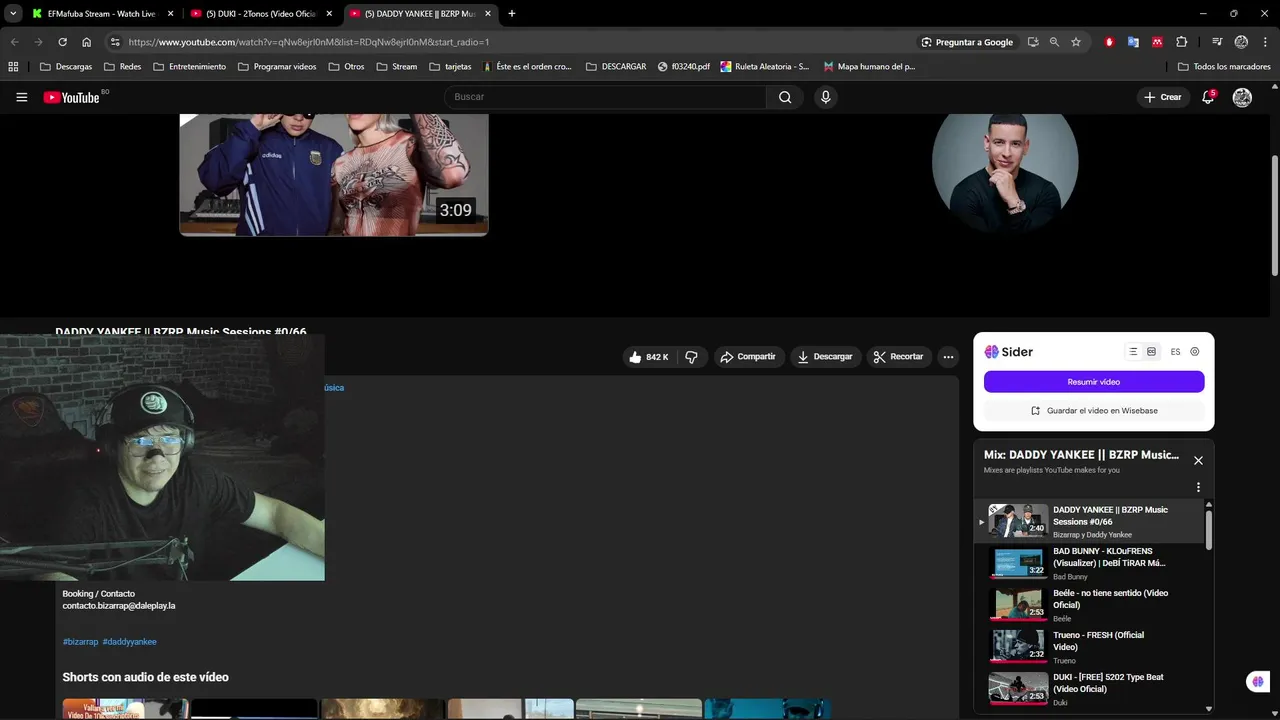The width and height of the screenshot is (1280, 720).
Task: Open Sider settings gear icon
Action: (1194, 352)
